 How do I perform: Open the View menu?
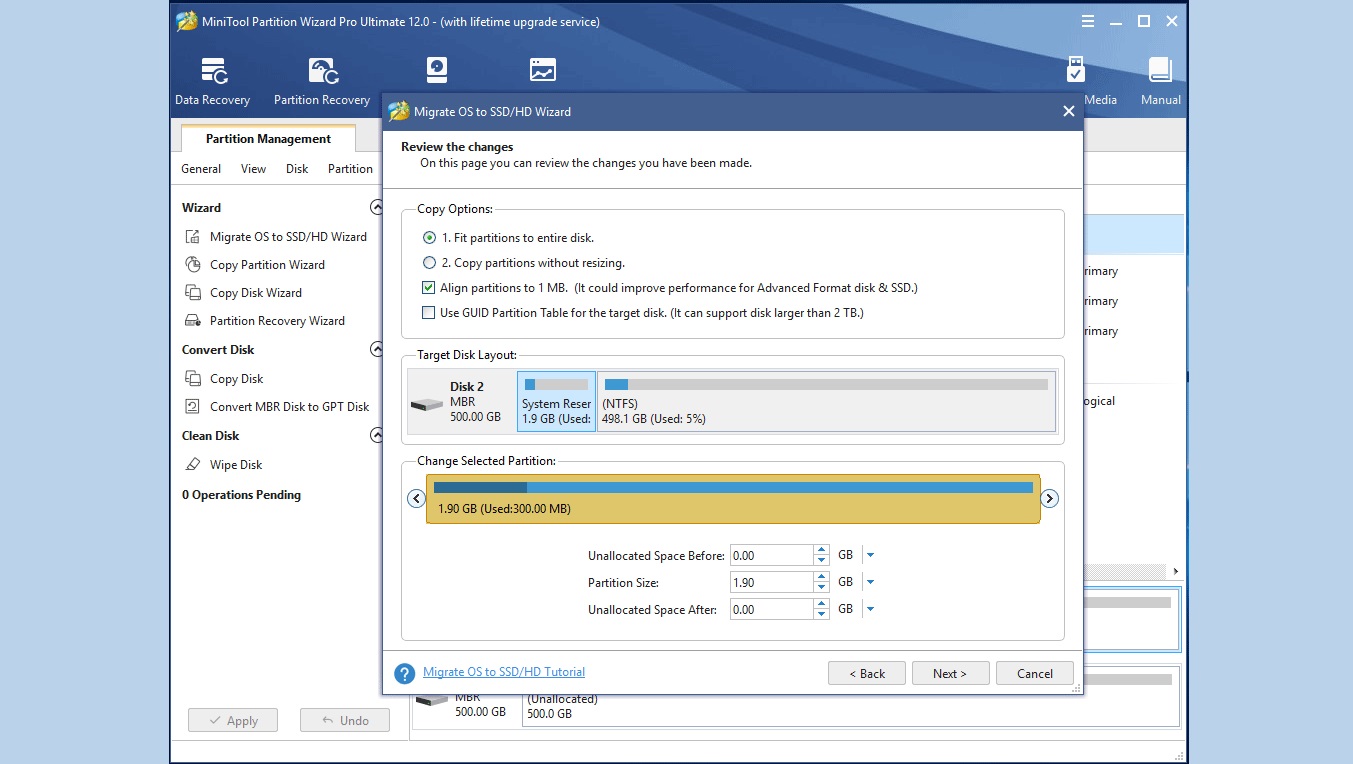(x=253, y=169)
